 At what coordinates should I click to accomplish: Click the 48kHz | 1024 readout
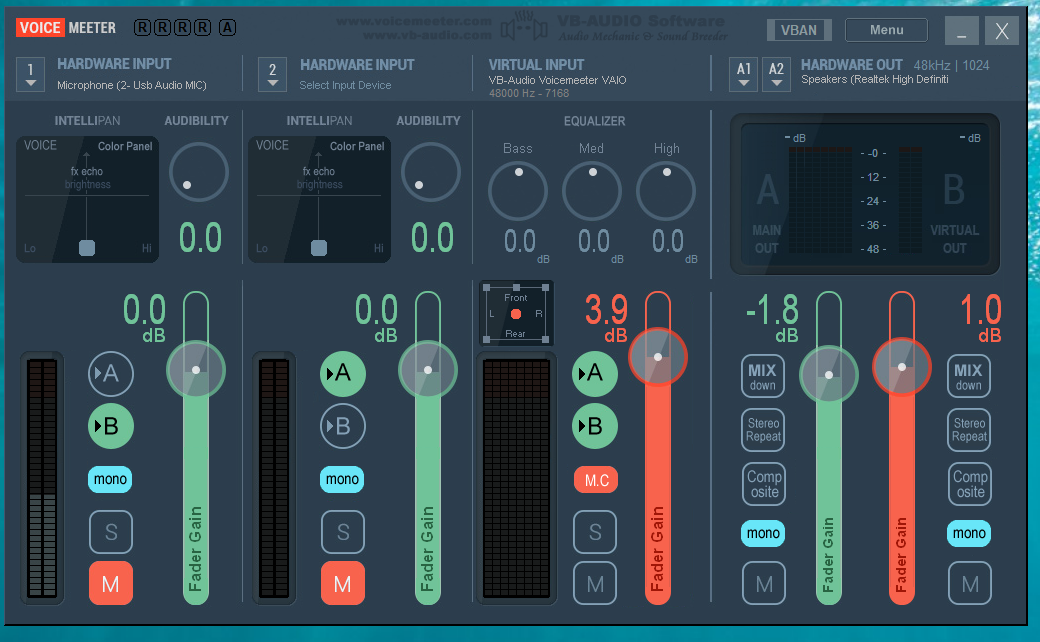pyautogui.click(x=951, y=66)
